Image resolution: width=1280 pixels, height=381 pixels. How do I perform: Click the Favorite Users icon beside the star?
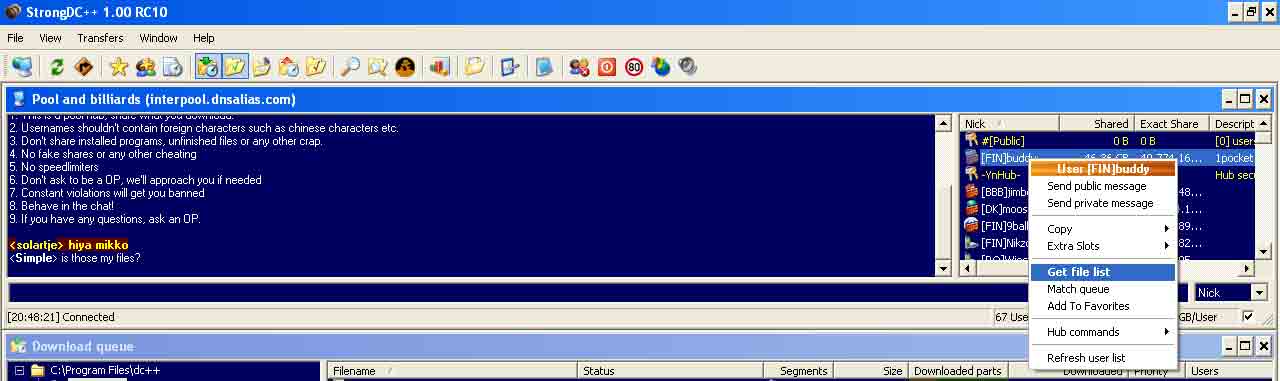[146, 66]
